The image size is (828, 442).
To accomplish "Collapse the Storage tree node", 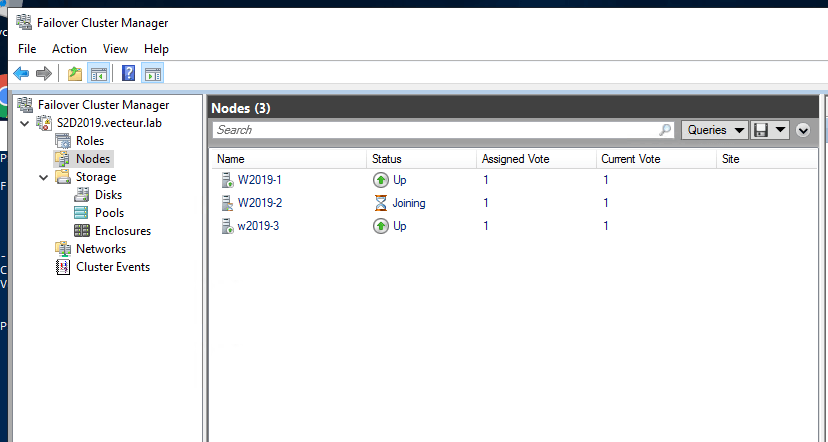I will click(x=43, y=177).
